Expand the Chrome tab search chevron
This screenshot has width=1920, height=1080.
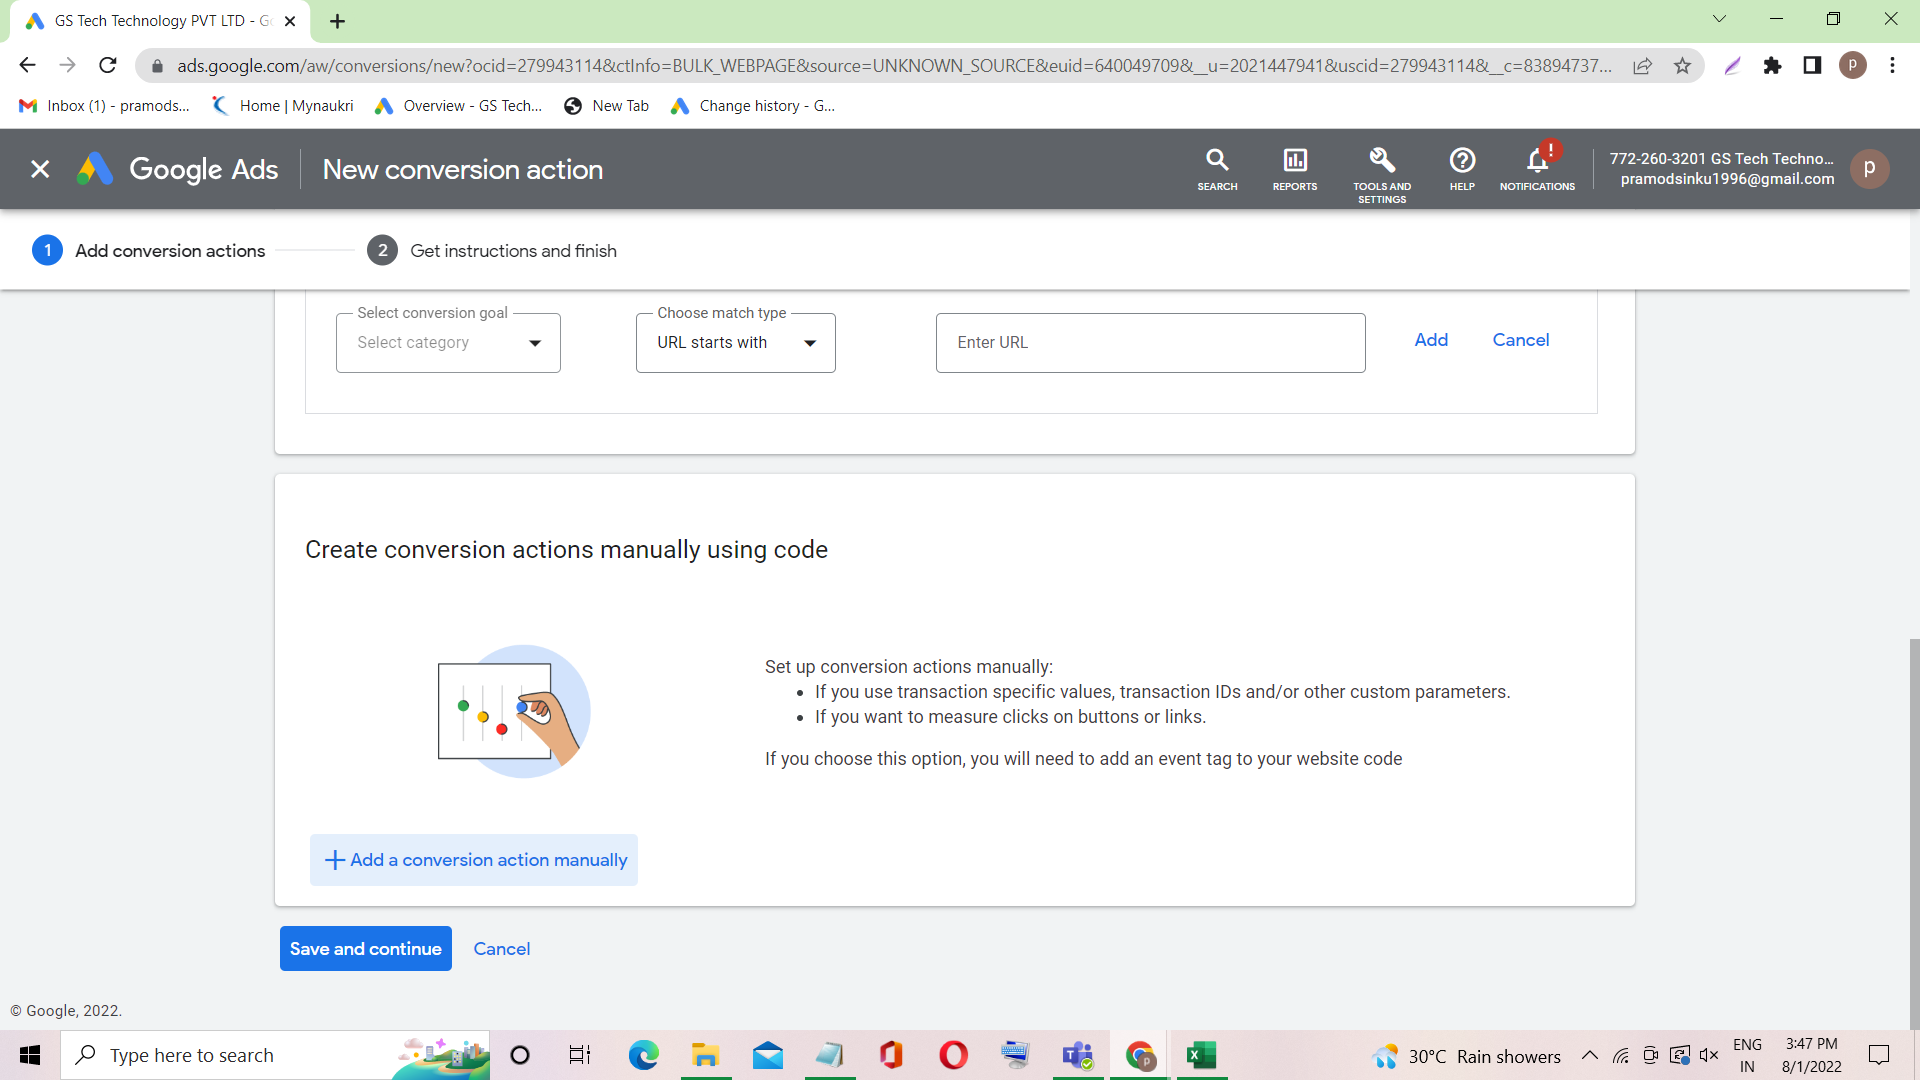[1719, 19]
